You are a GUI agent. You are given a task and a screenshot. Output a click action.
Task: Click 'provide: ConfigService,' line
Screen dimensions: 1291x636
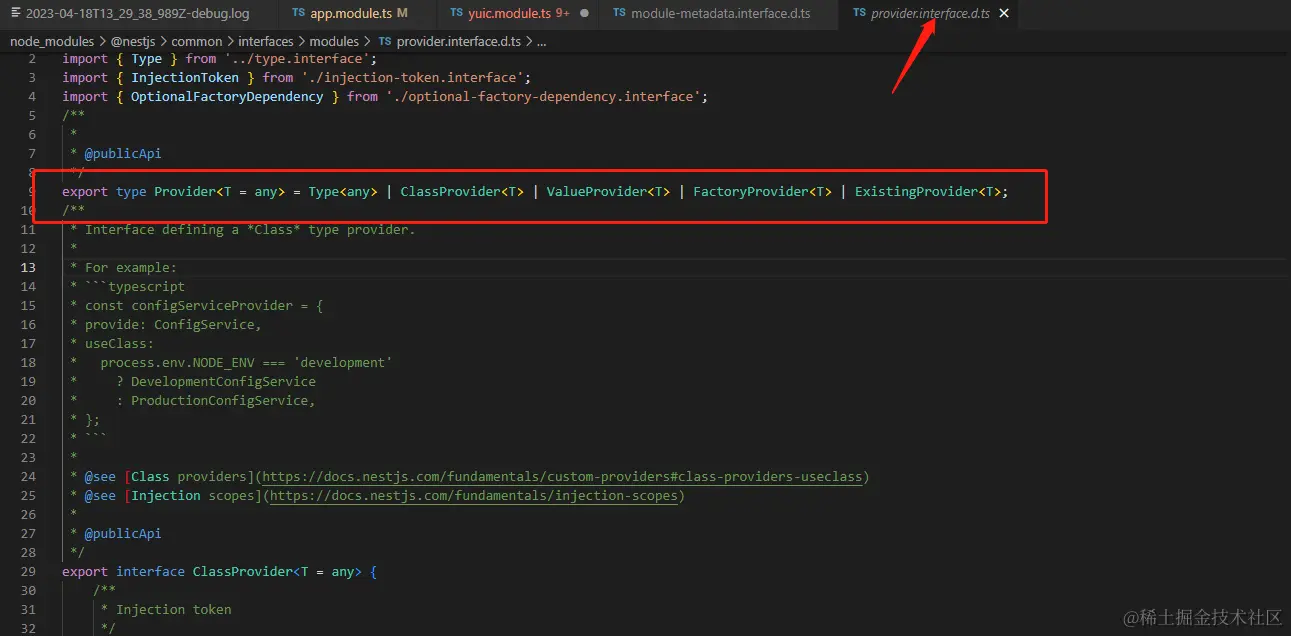point(173,325)
